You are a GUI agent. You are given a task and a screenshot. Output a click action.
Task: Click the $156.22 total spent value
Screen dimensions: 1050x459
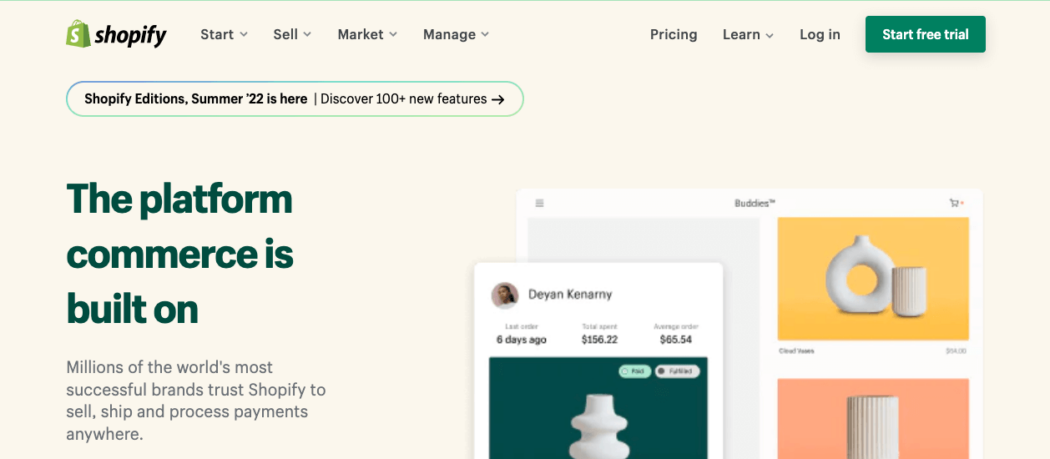coord(599,340)
